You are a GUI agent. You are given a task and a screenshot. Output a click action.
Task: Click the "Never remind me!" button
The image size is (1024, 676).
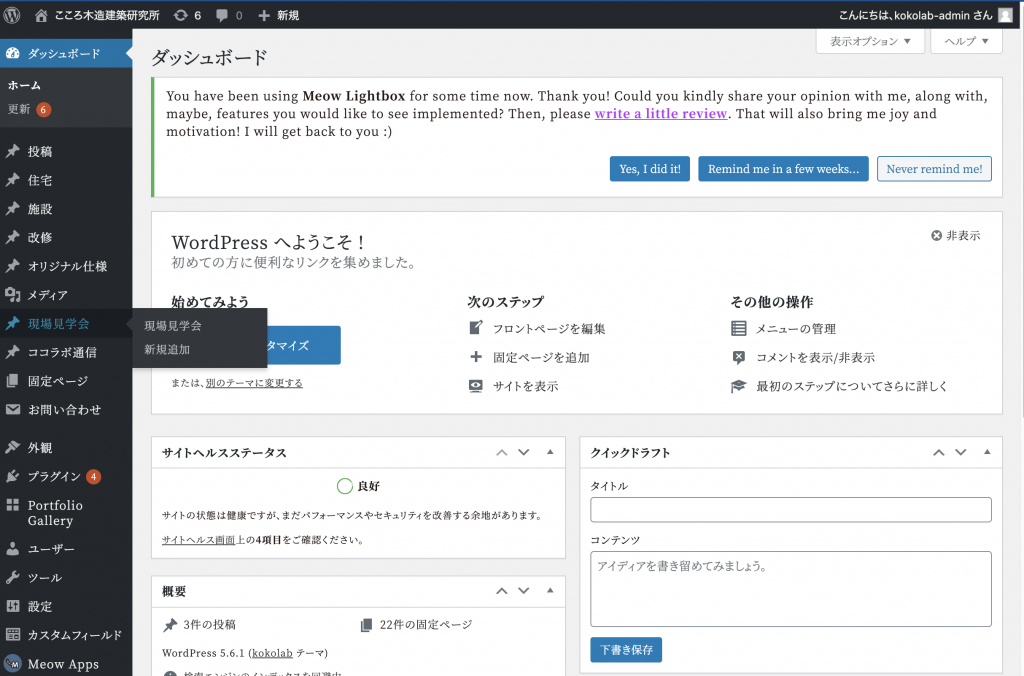(x=934, y=169)
